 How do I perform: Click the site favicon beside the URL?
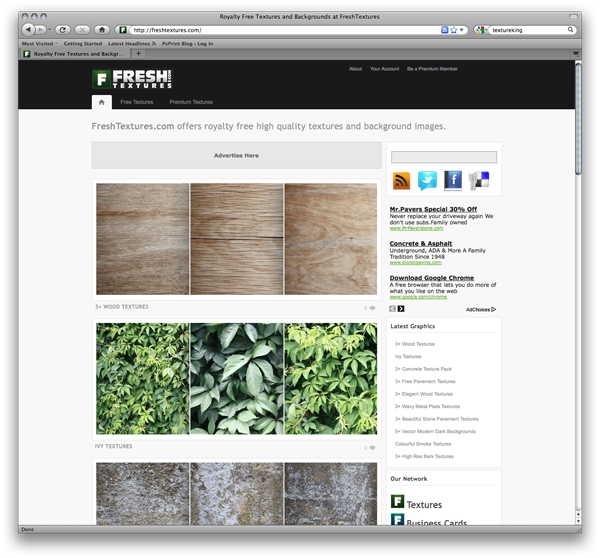pyautogui.click(x=123, y=30)
